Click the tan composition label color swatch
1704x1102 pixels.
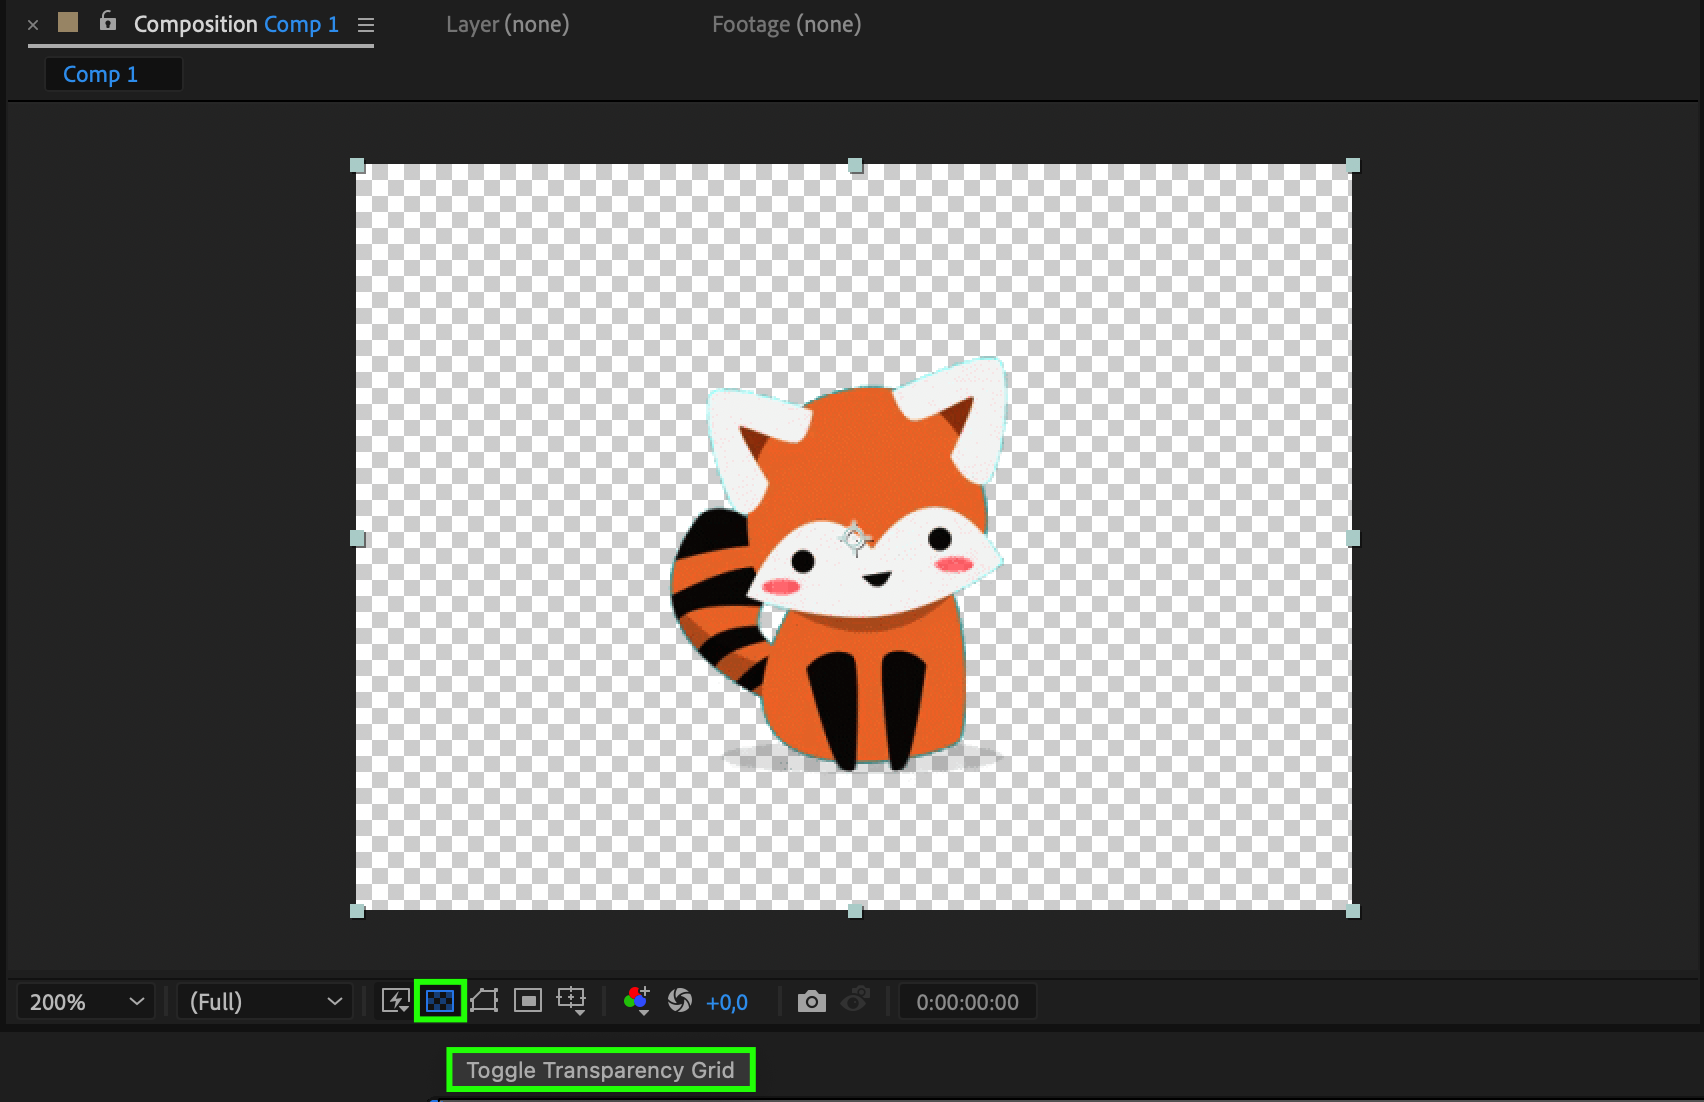point(68,22)
